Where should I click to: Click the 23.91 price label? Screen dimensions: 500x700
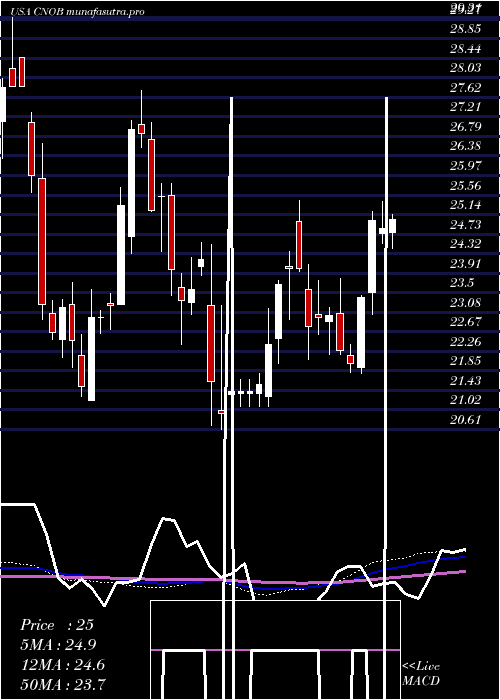tap(466, 263)
